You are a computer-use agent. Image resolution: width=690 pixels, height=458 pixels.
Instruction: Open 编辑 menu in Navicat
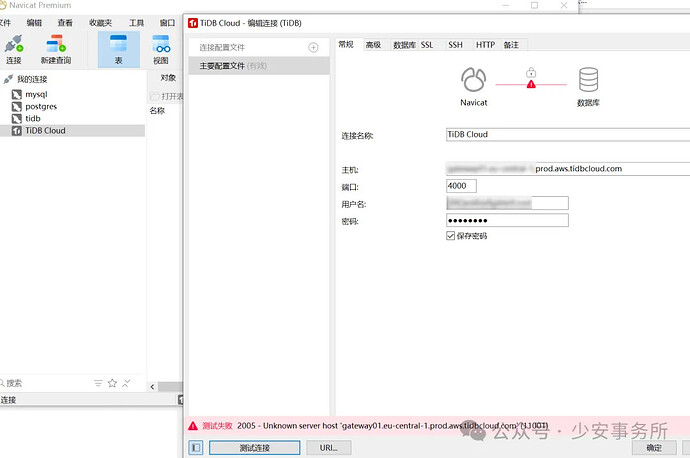(34, 22)
